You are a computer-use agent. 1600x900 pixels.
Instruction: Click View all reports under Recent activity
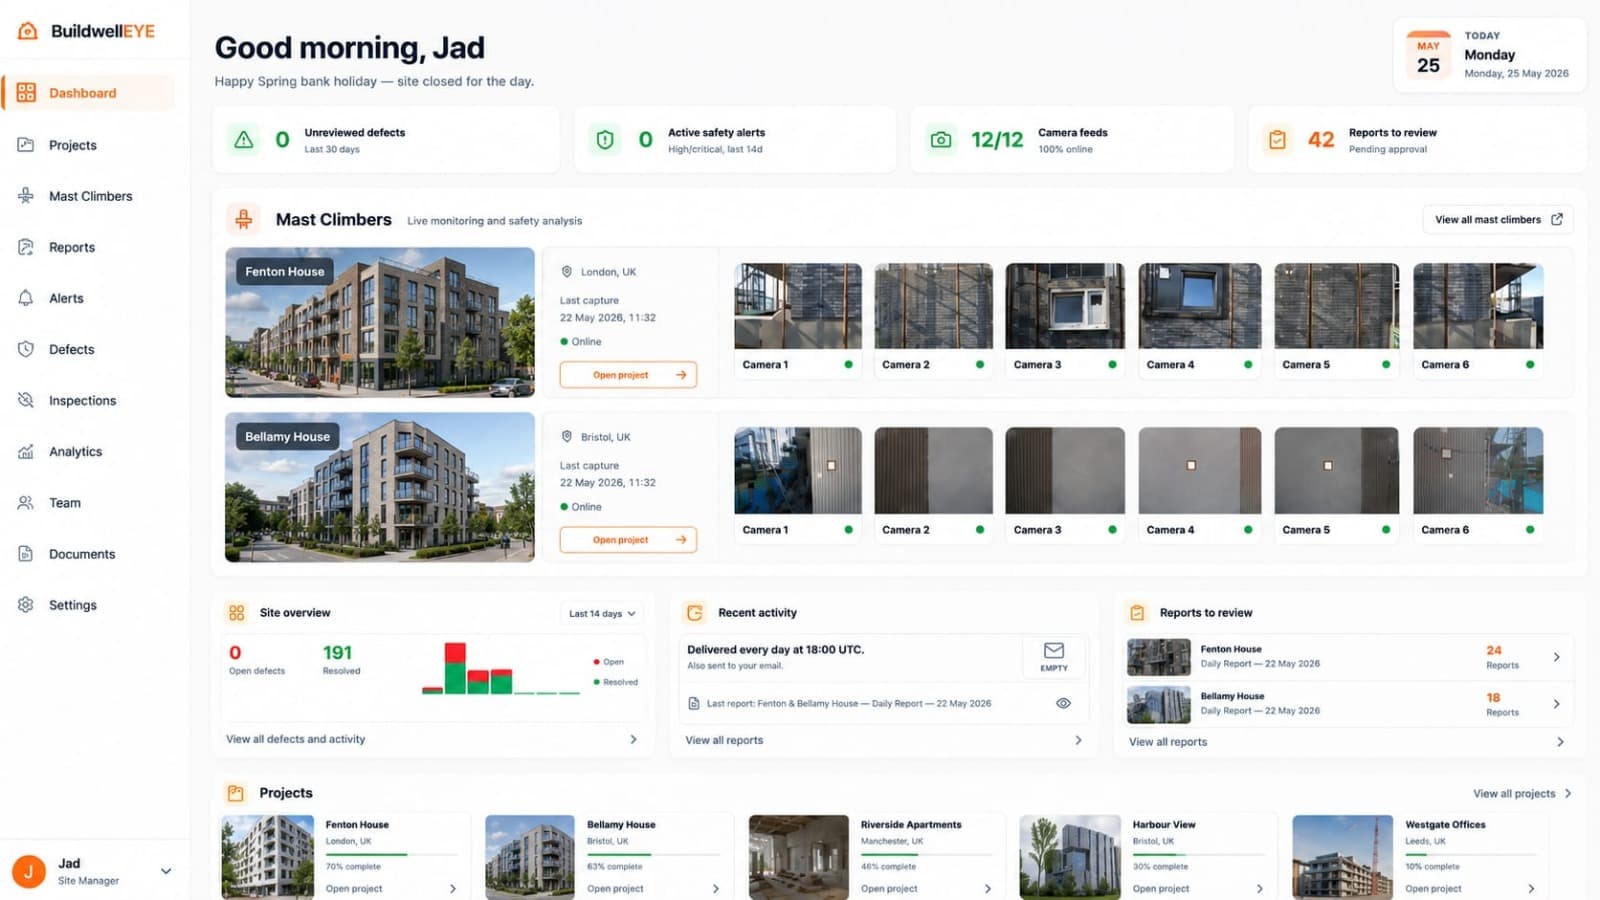click(724, 740)
